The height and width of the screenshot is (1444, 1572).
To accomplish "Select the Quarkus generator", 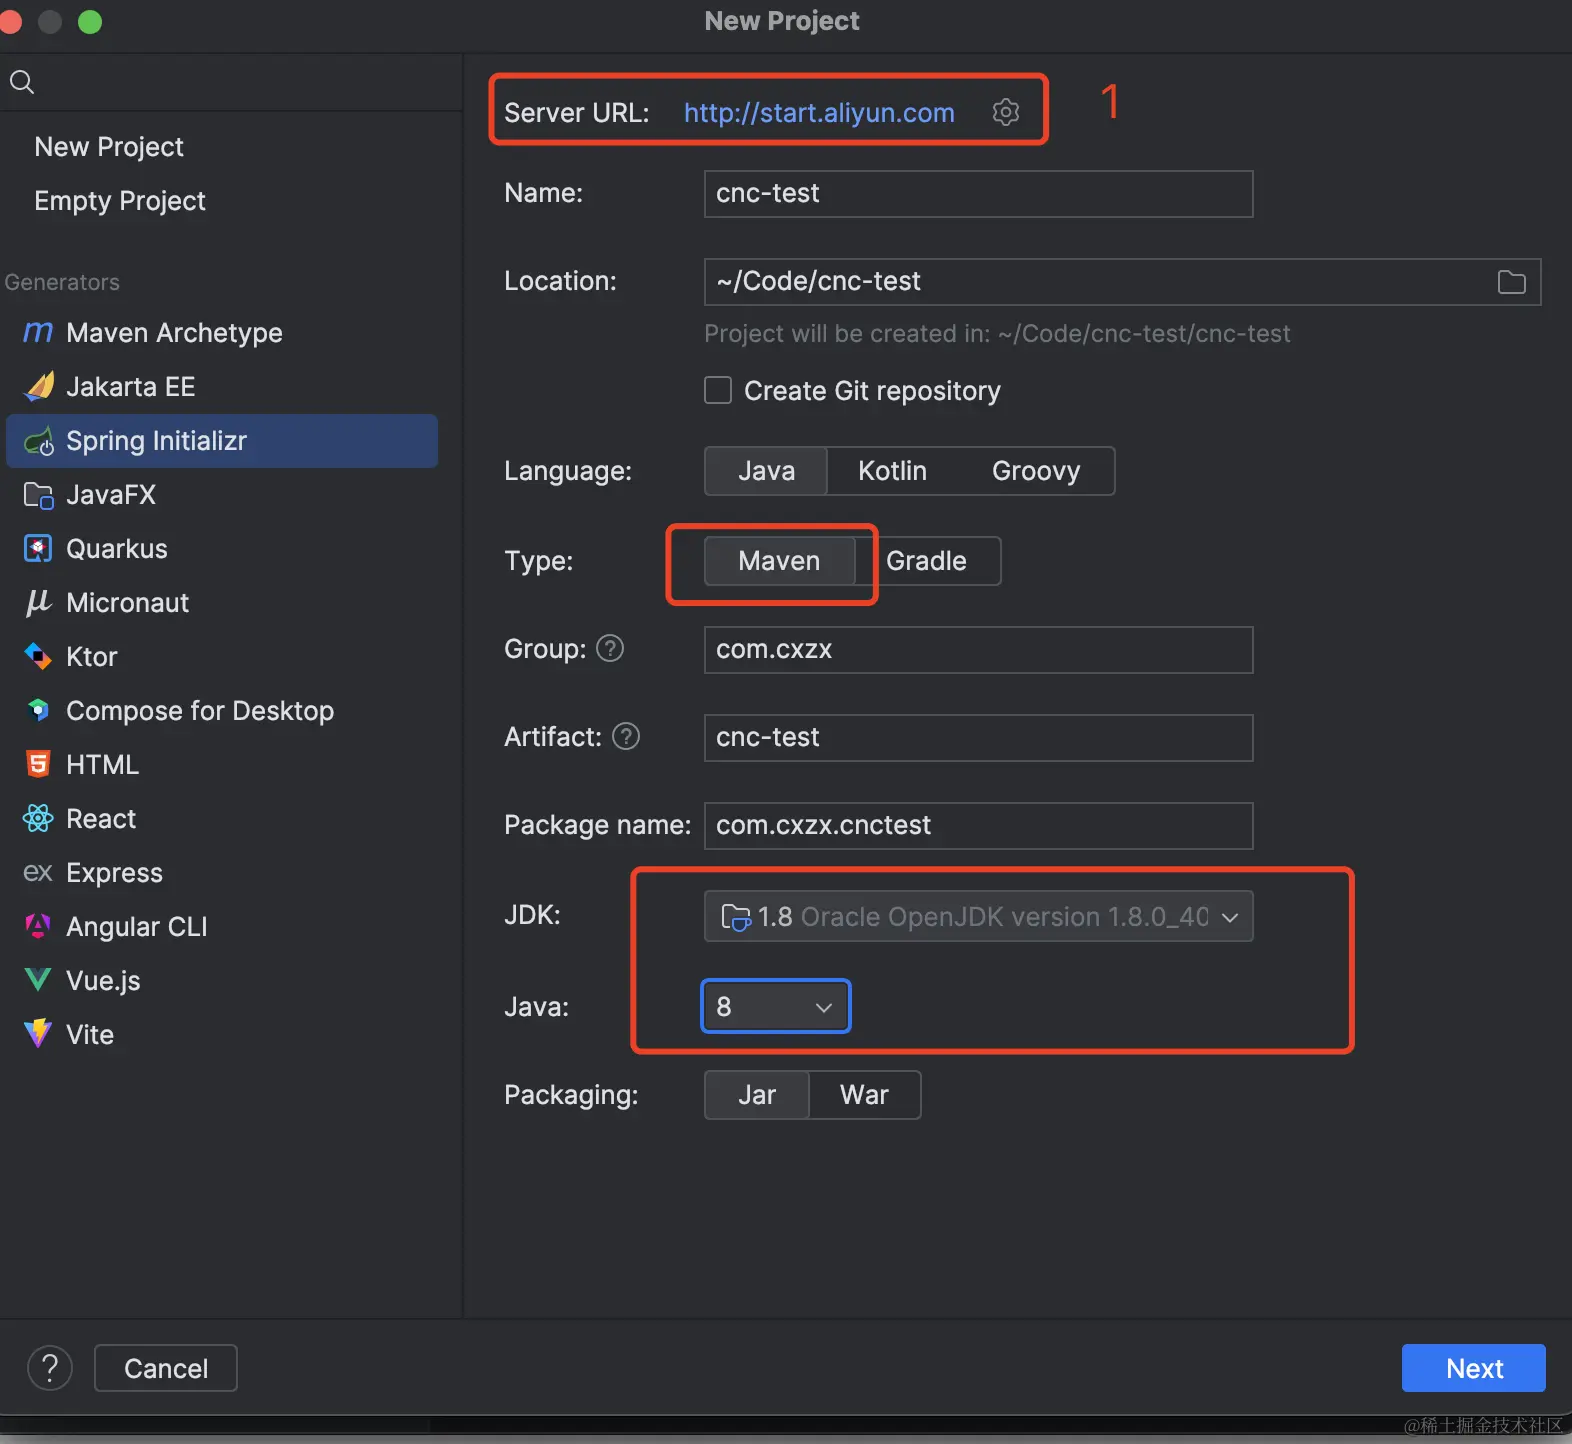I will (222, 549).
